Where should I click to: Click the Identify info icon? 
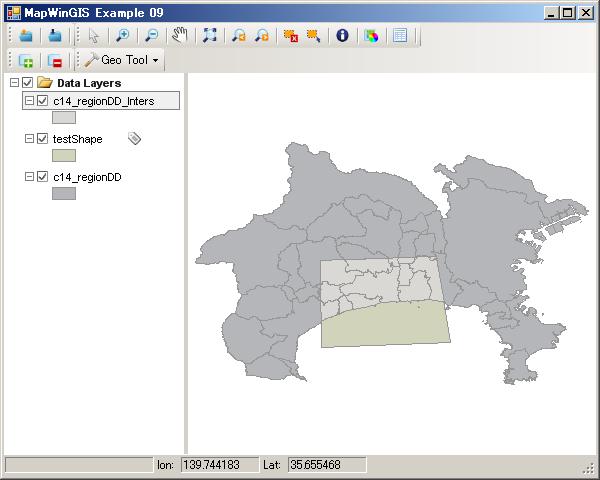[x=342, y=35]
